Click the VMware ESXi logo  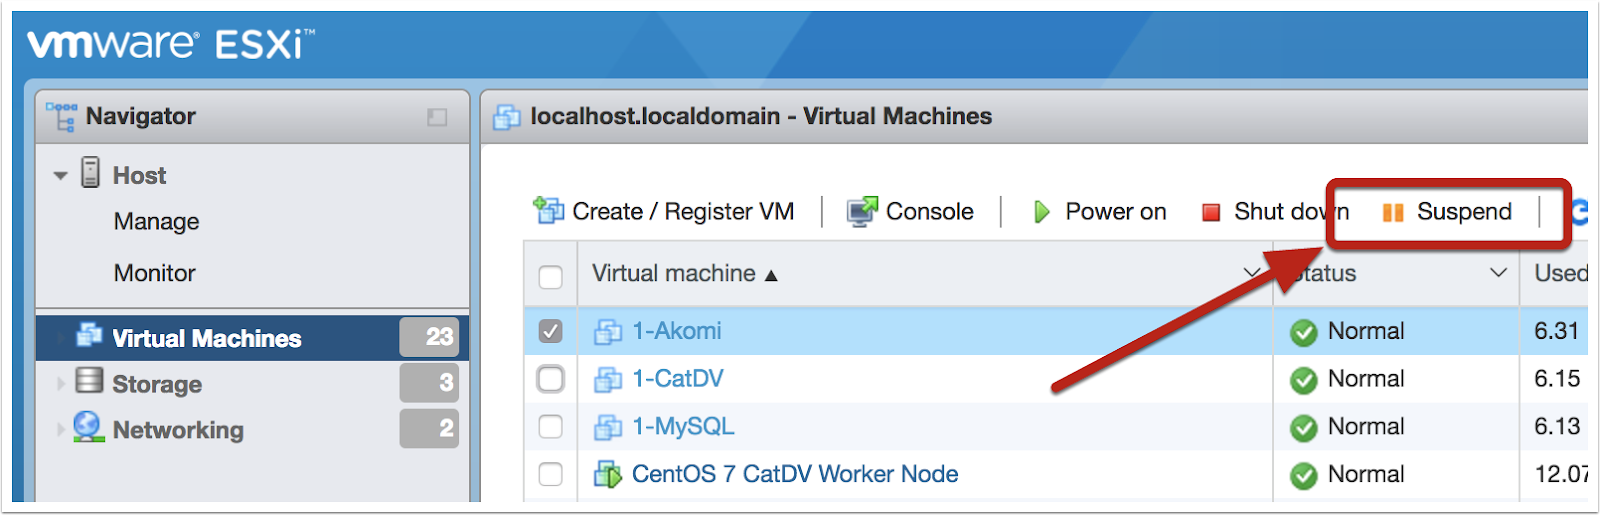[170, 44]
